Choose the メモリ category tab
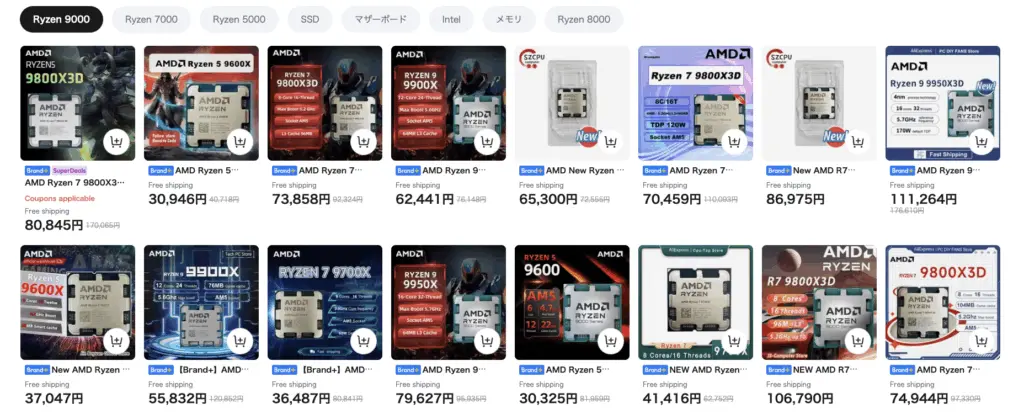The image size is (1024, 414). tap(509, 20)
